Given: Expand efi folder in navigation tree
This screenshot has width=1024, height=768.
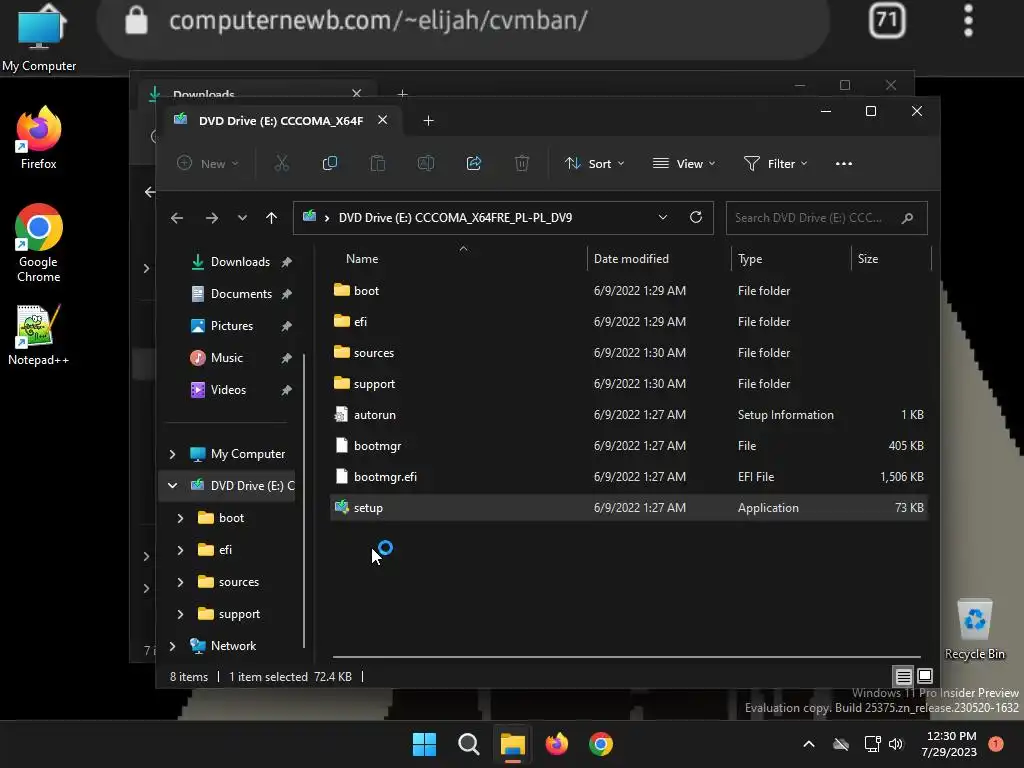Looking at the screenshot, I should pyautogui.click(x=180, y=550).
